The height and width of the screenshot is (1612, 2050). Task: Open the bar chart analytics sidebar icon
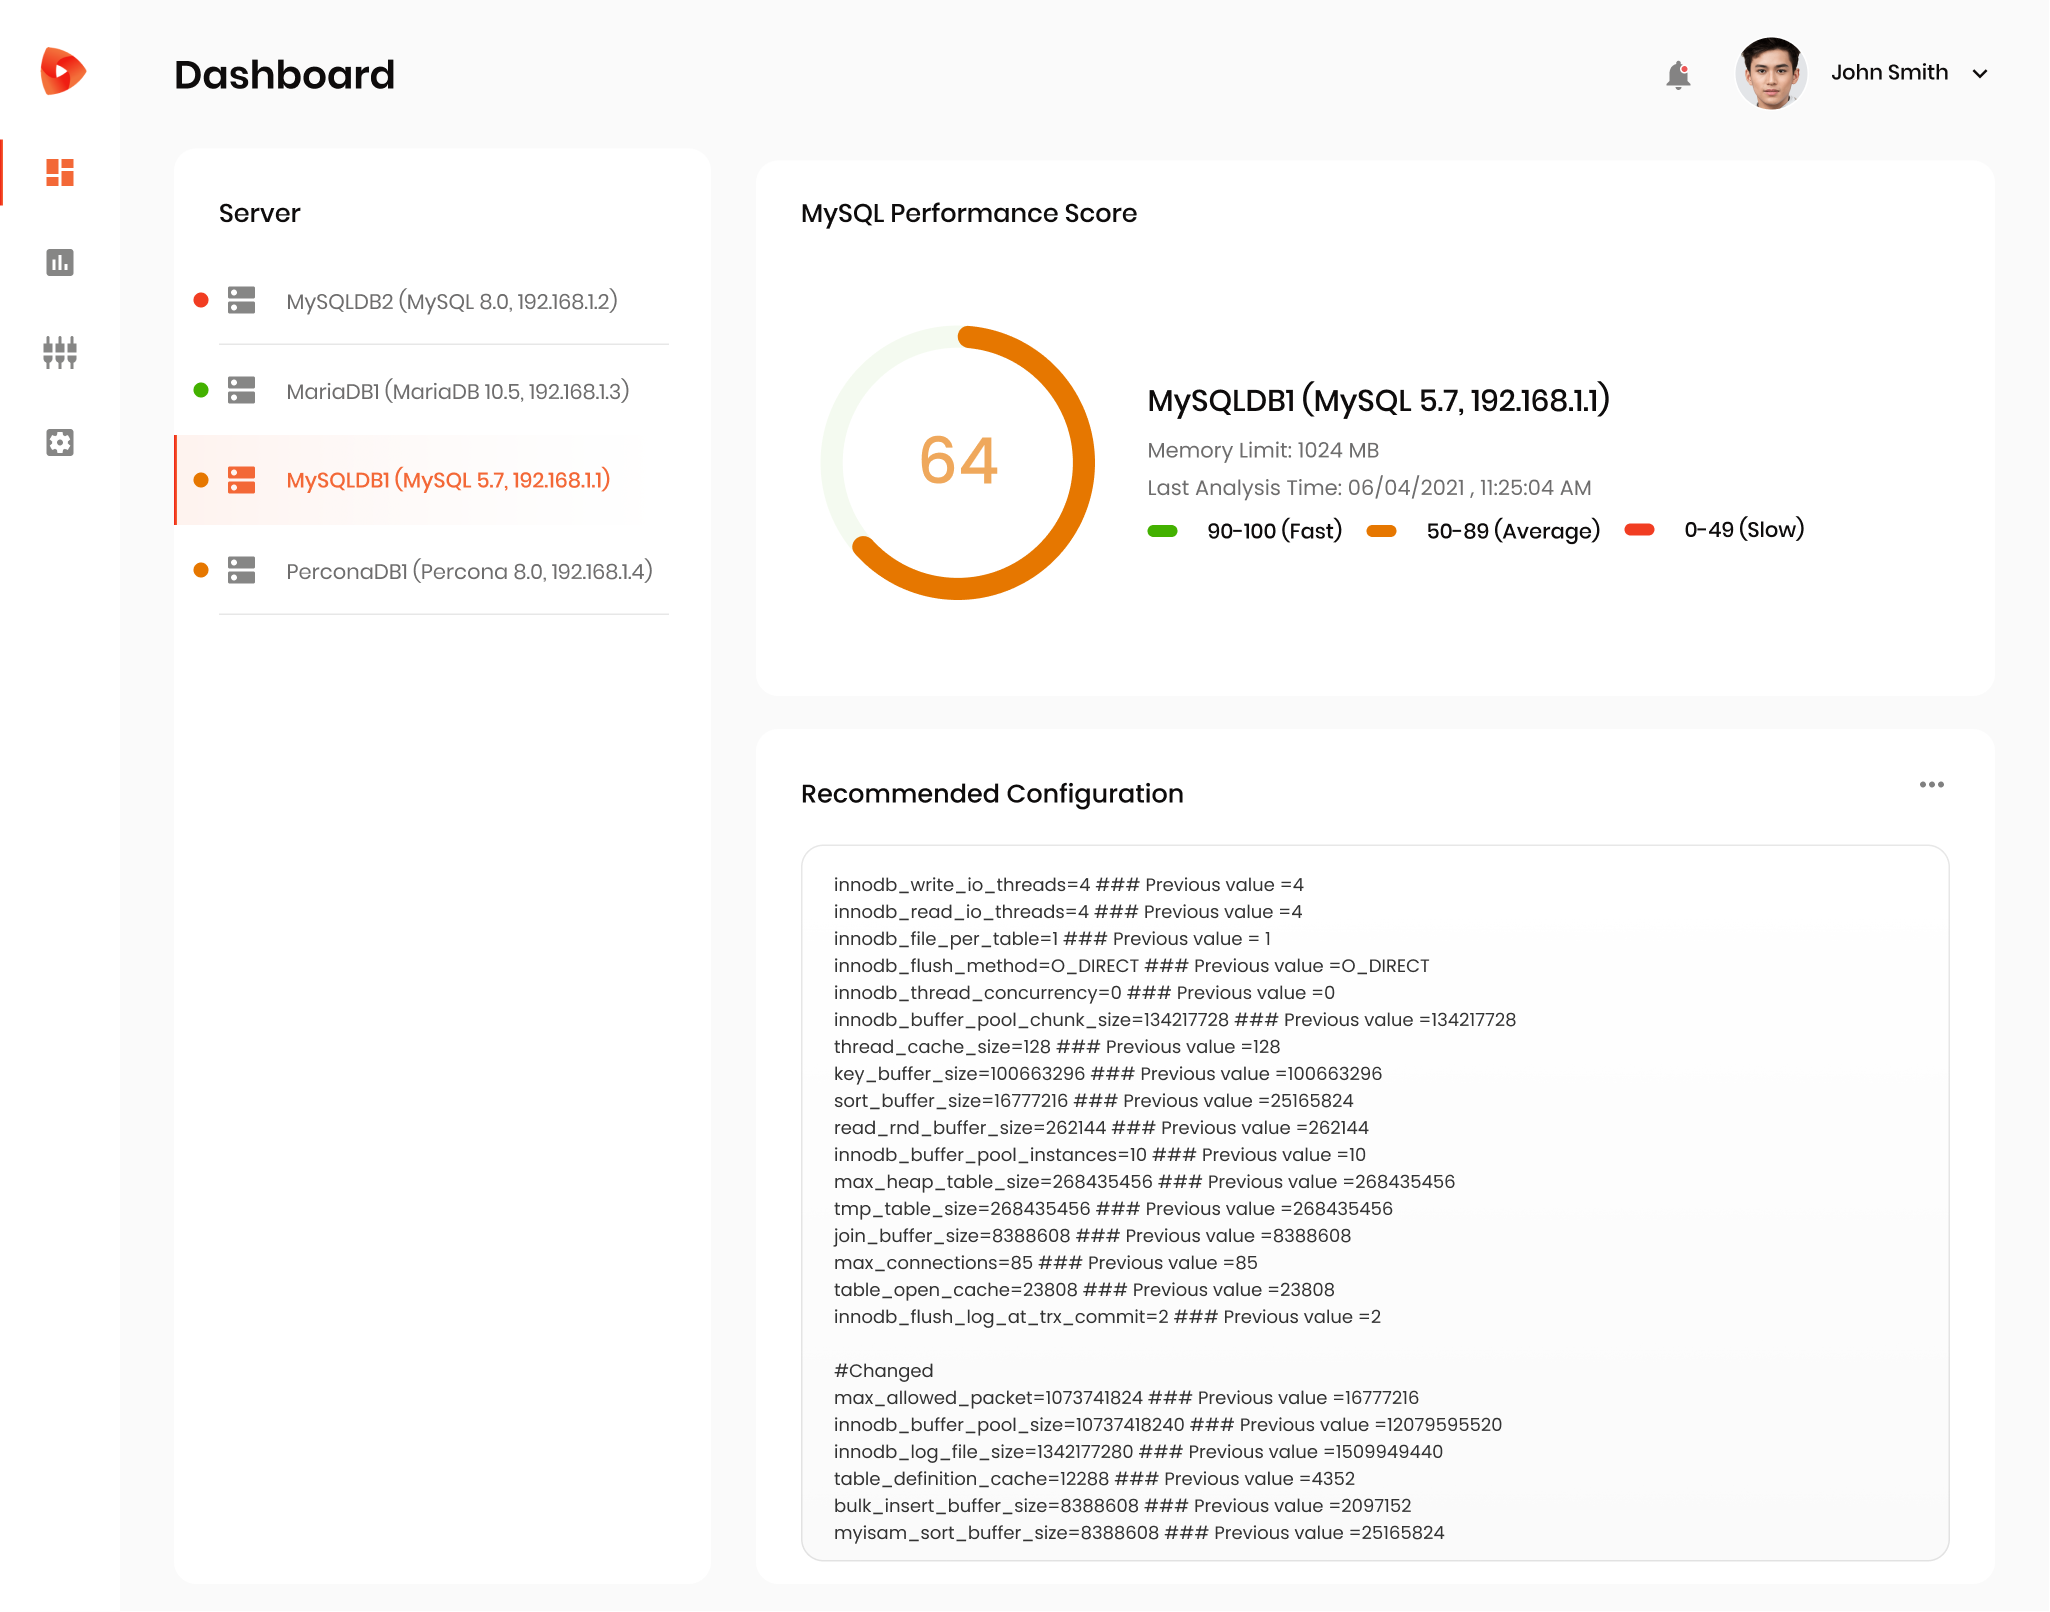pyautogui.click(x=60, y=262)
